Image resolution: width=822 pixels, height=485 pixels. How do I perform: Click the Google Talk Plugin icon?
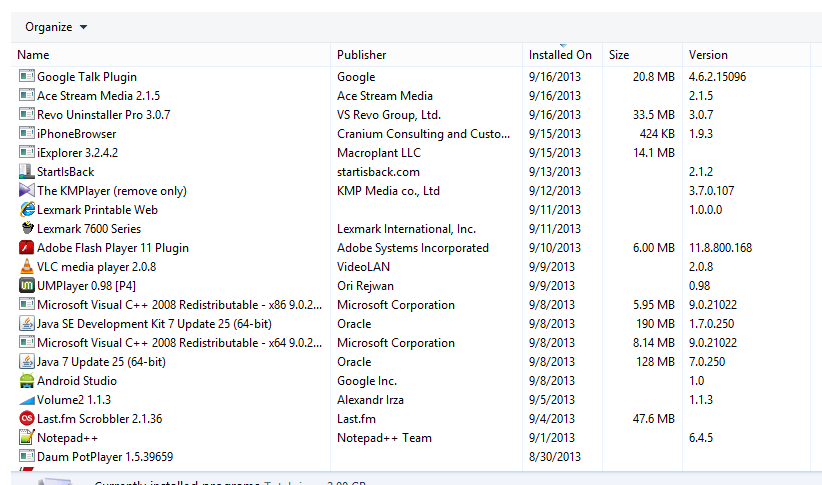(27, 76)
